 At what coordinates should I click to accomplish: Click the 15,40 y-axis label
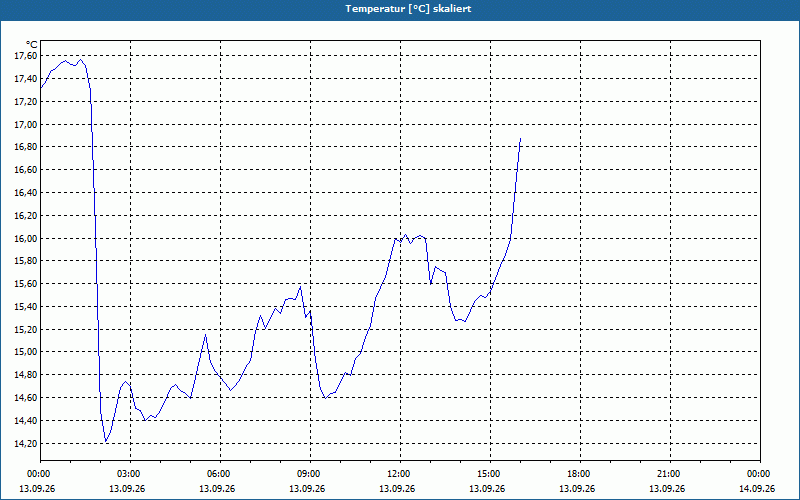click(26, 307)
